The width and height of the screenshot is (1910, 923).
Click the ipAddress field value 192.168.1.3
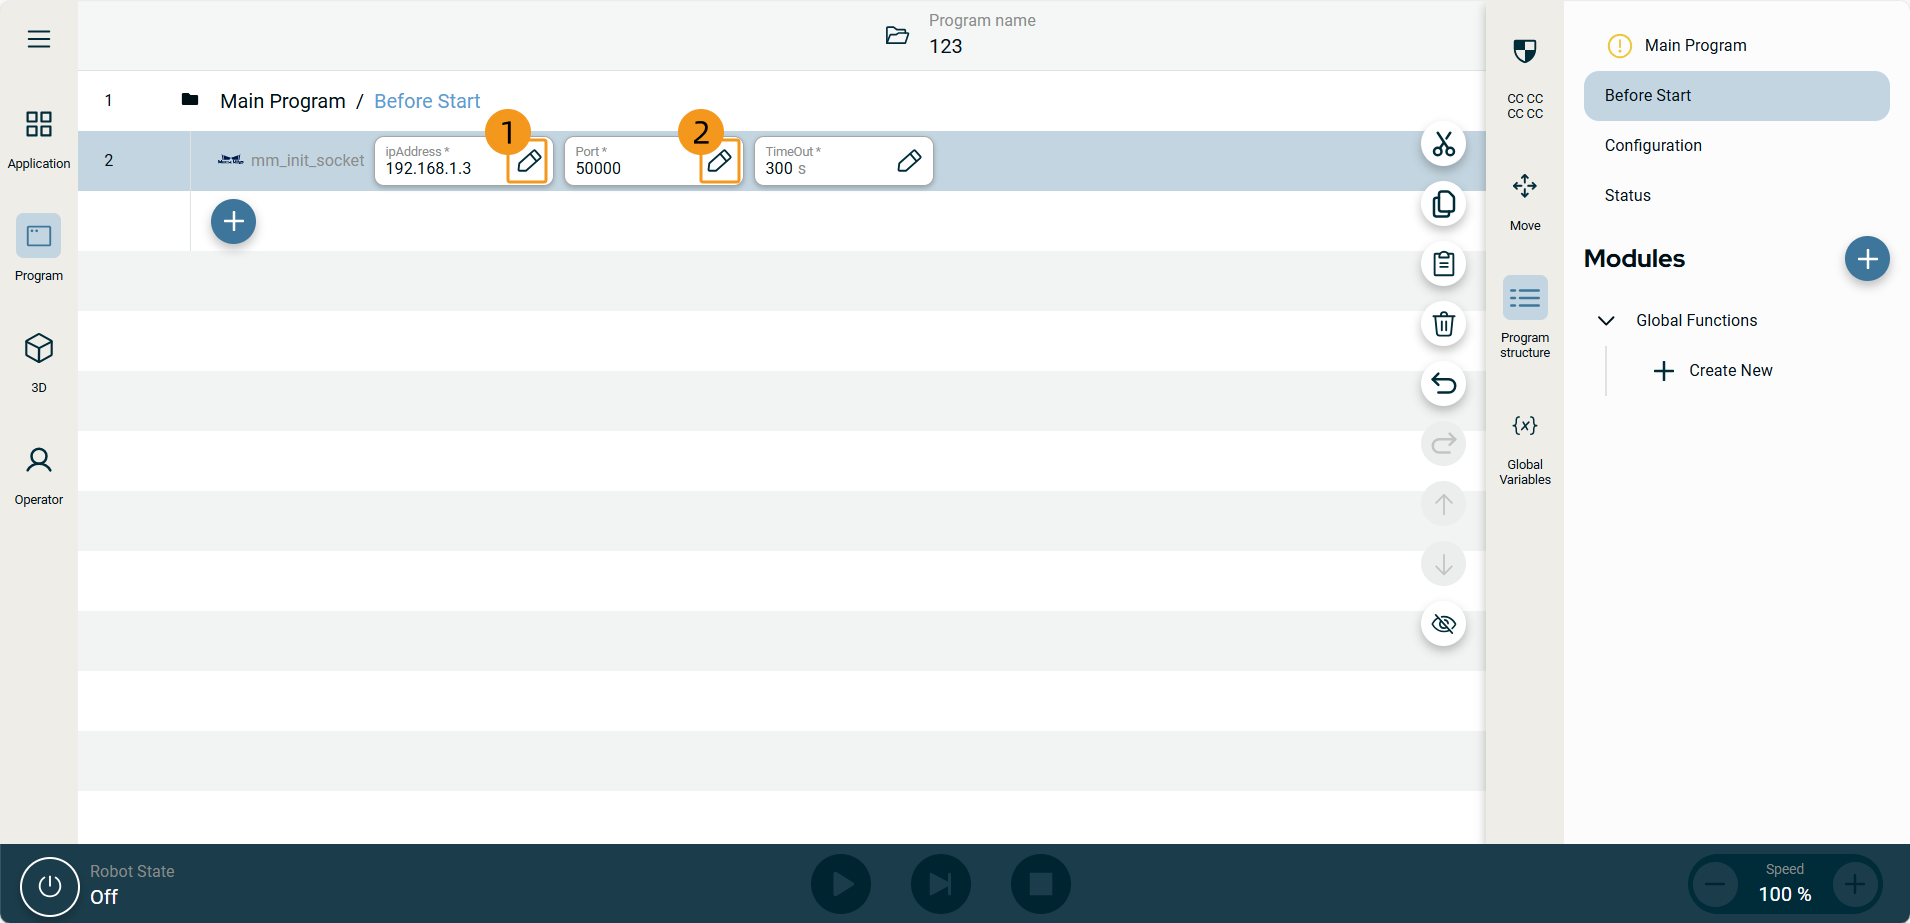428,169
